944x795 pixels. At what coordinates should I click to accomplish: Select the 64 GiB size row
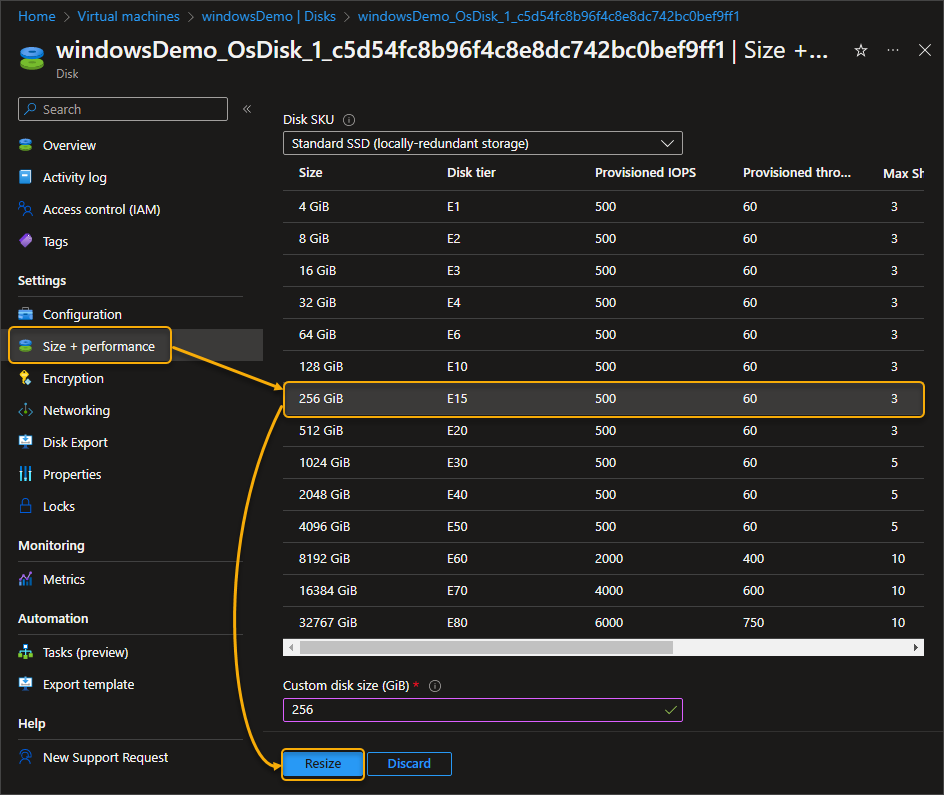tap(603, 334)
